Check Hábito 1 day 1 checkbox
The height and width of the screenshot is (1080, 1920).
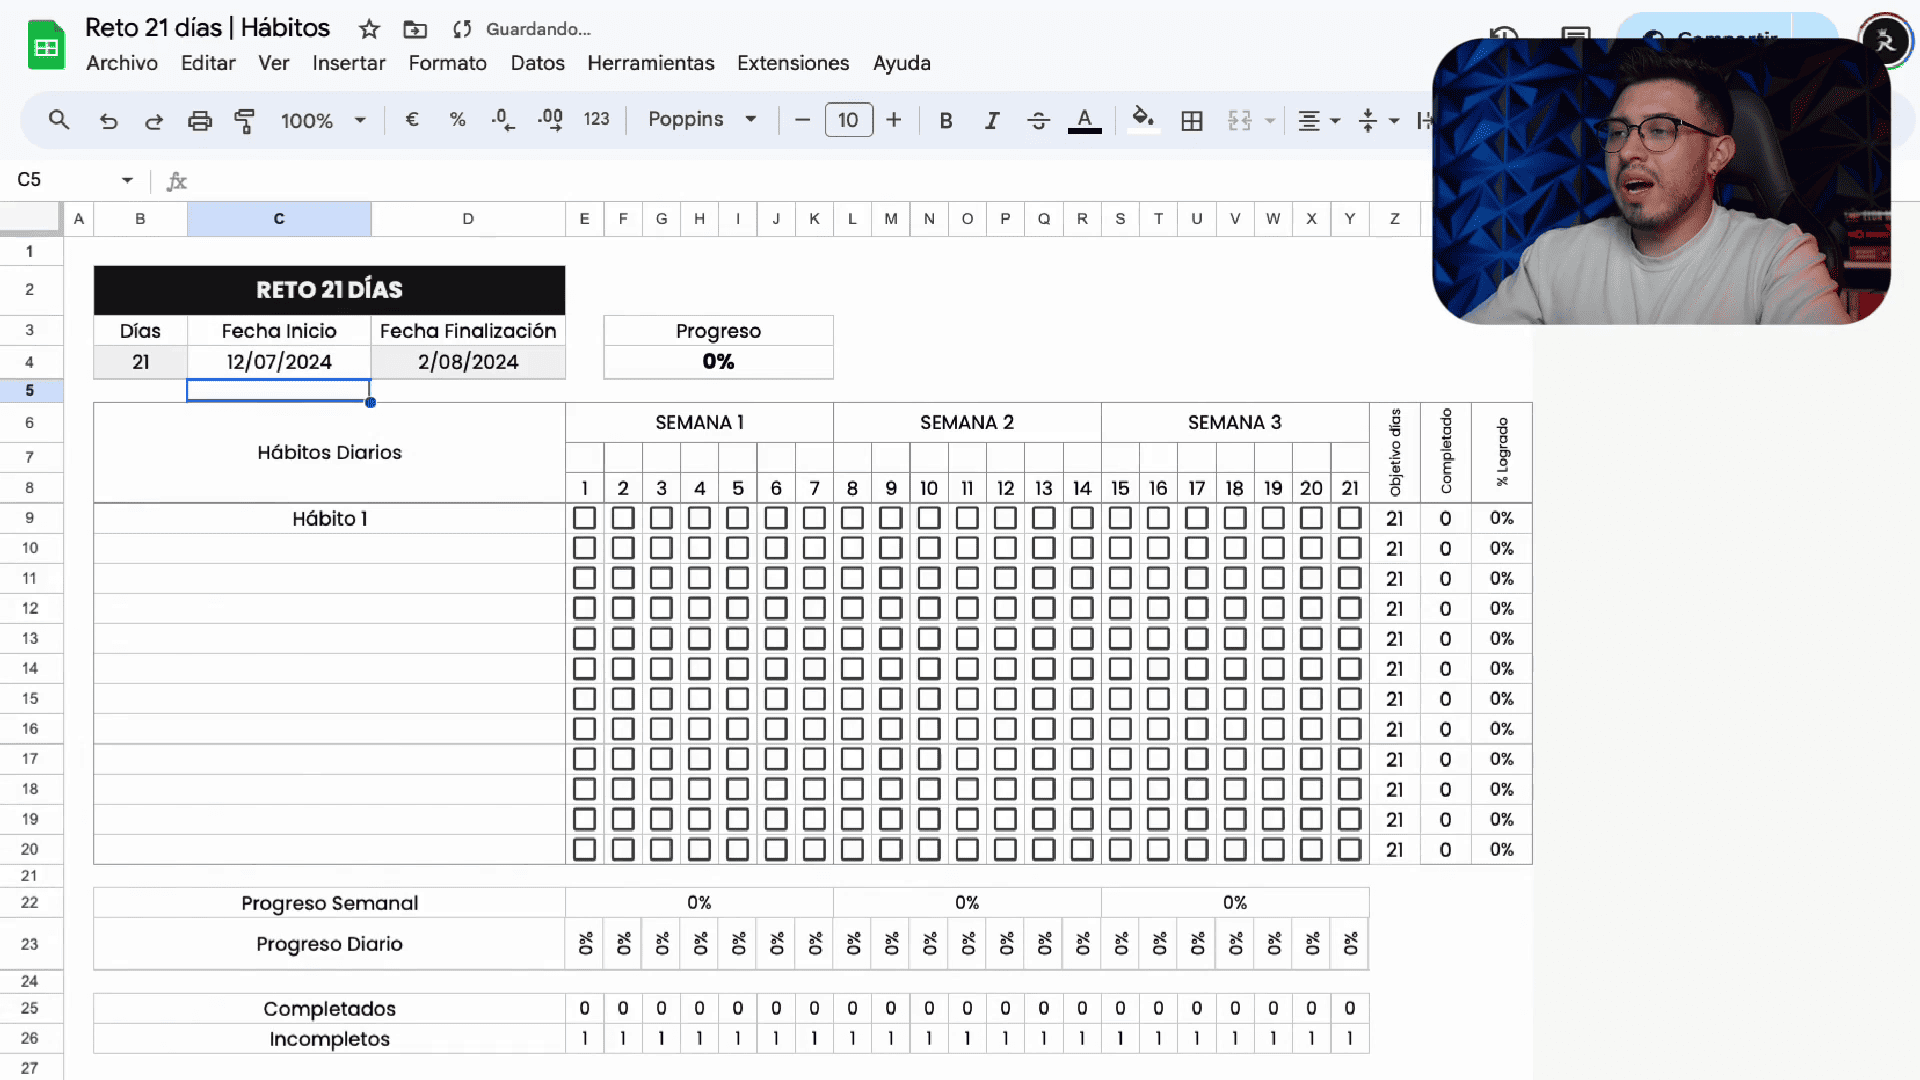(585, 518)
